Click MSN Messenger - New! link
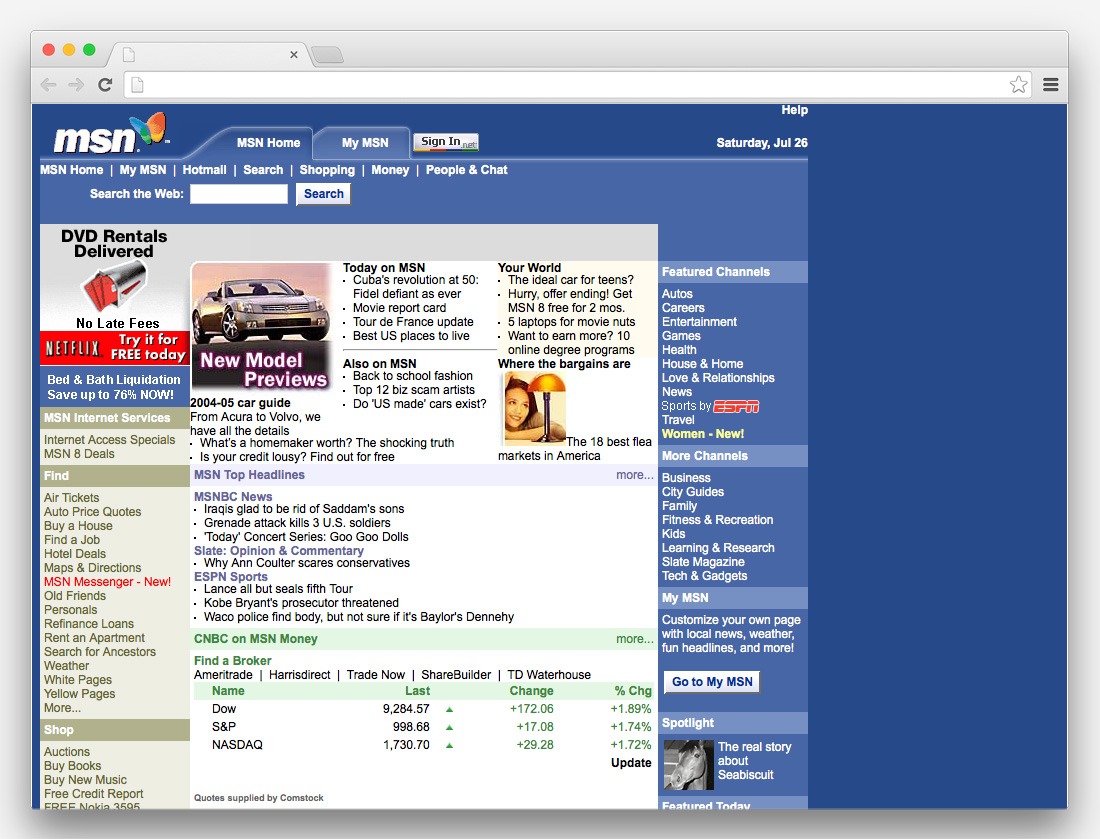This screenshot has width=1100, height=839. 107,582
